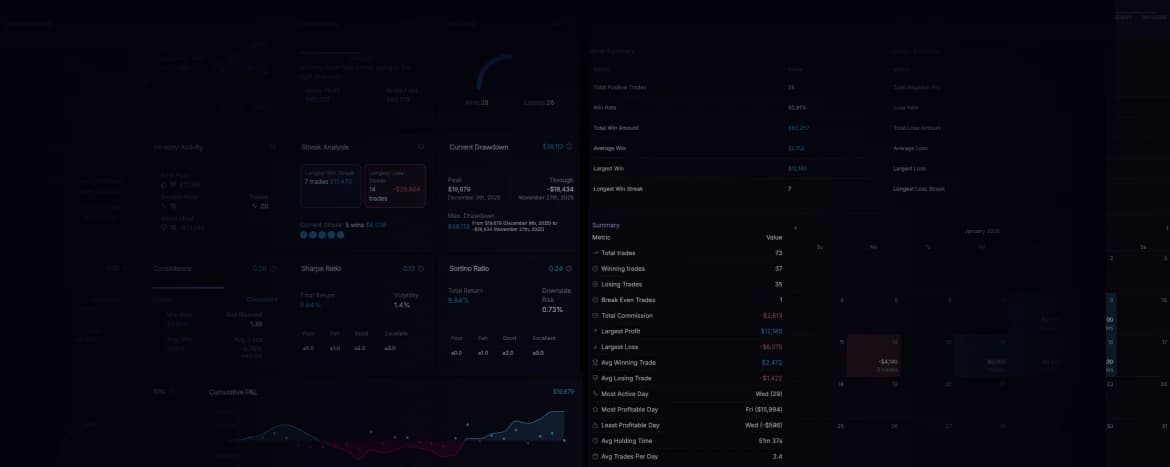Click the Winning trades row icon
This screenshot has width=1170, height=467.
596,269
